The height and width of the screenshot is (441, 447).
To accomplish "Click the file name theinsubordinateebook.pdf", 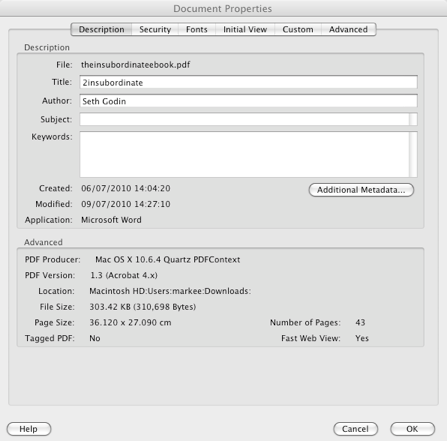I will click(x=136, y=65).
